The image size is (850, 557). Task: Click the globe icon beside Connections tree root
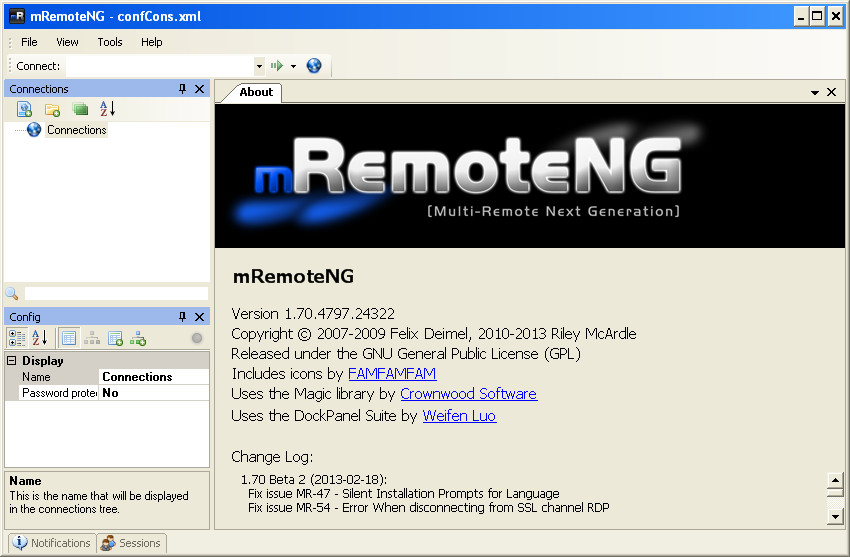click(x=34, y=129)
